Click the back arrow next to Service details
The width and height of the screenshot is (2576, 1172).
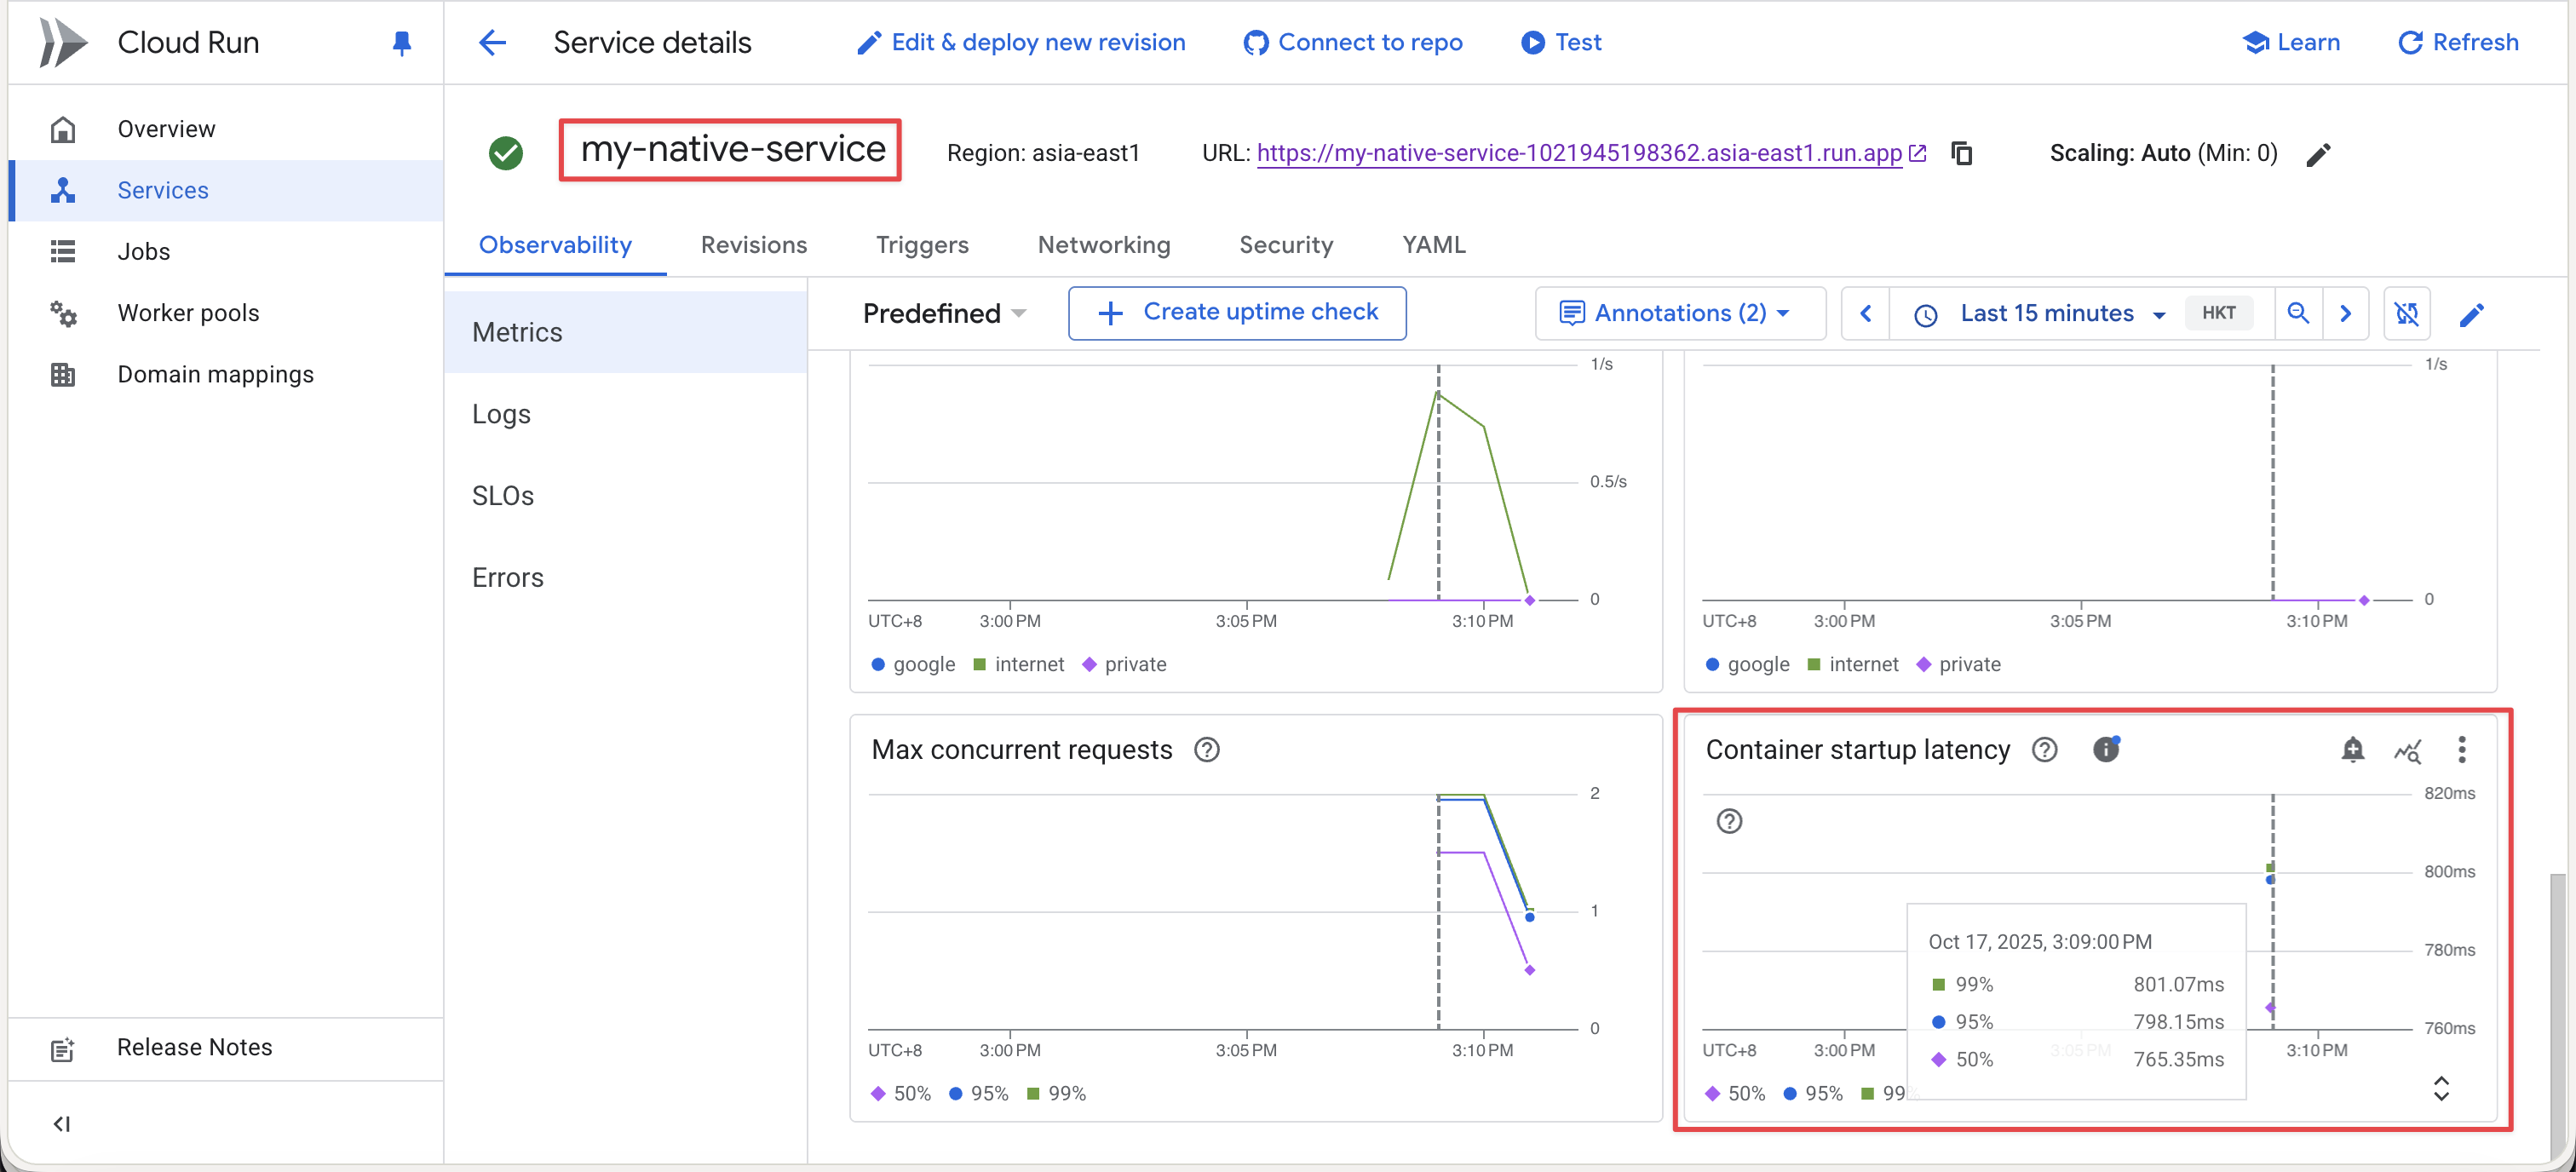point(491,42)
